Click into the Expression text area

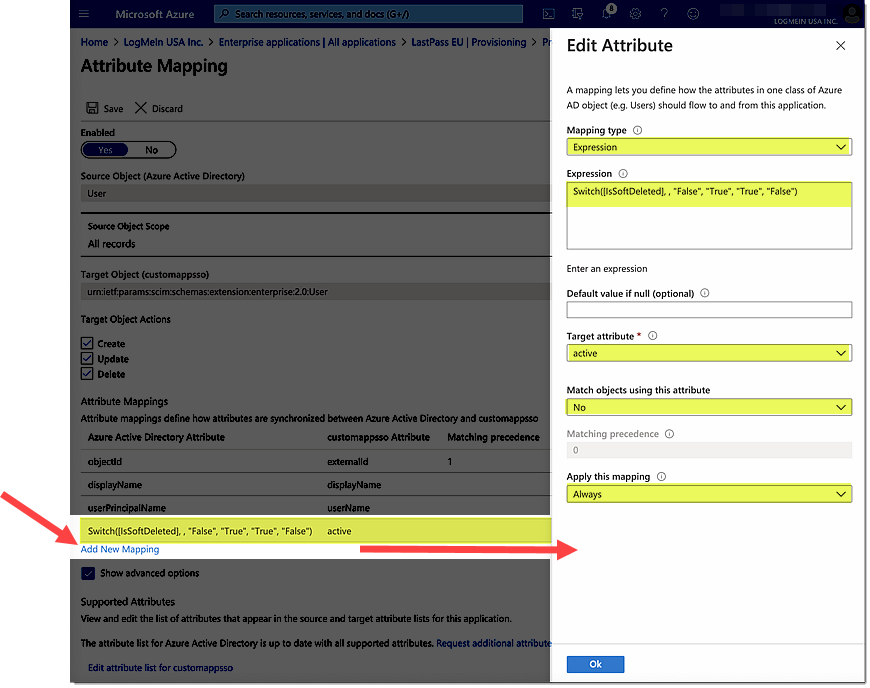(709, 216)
